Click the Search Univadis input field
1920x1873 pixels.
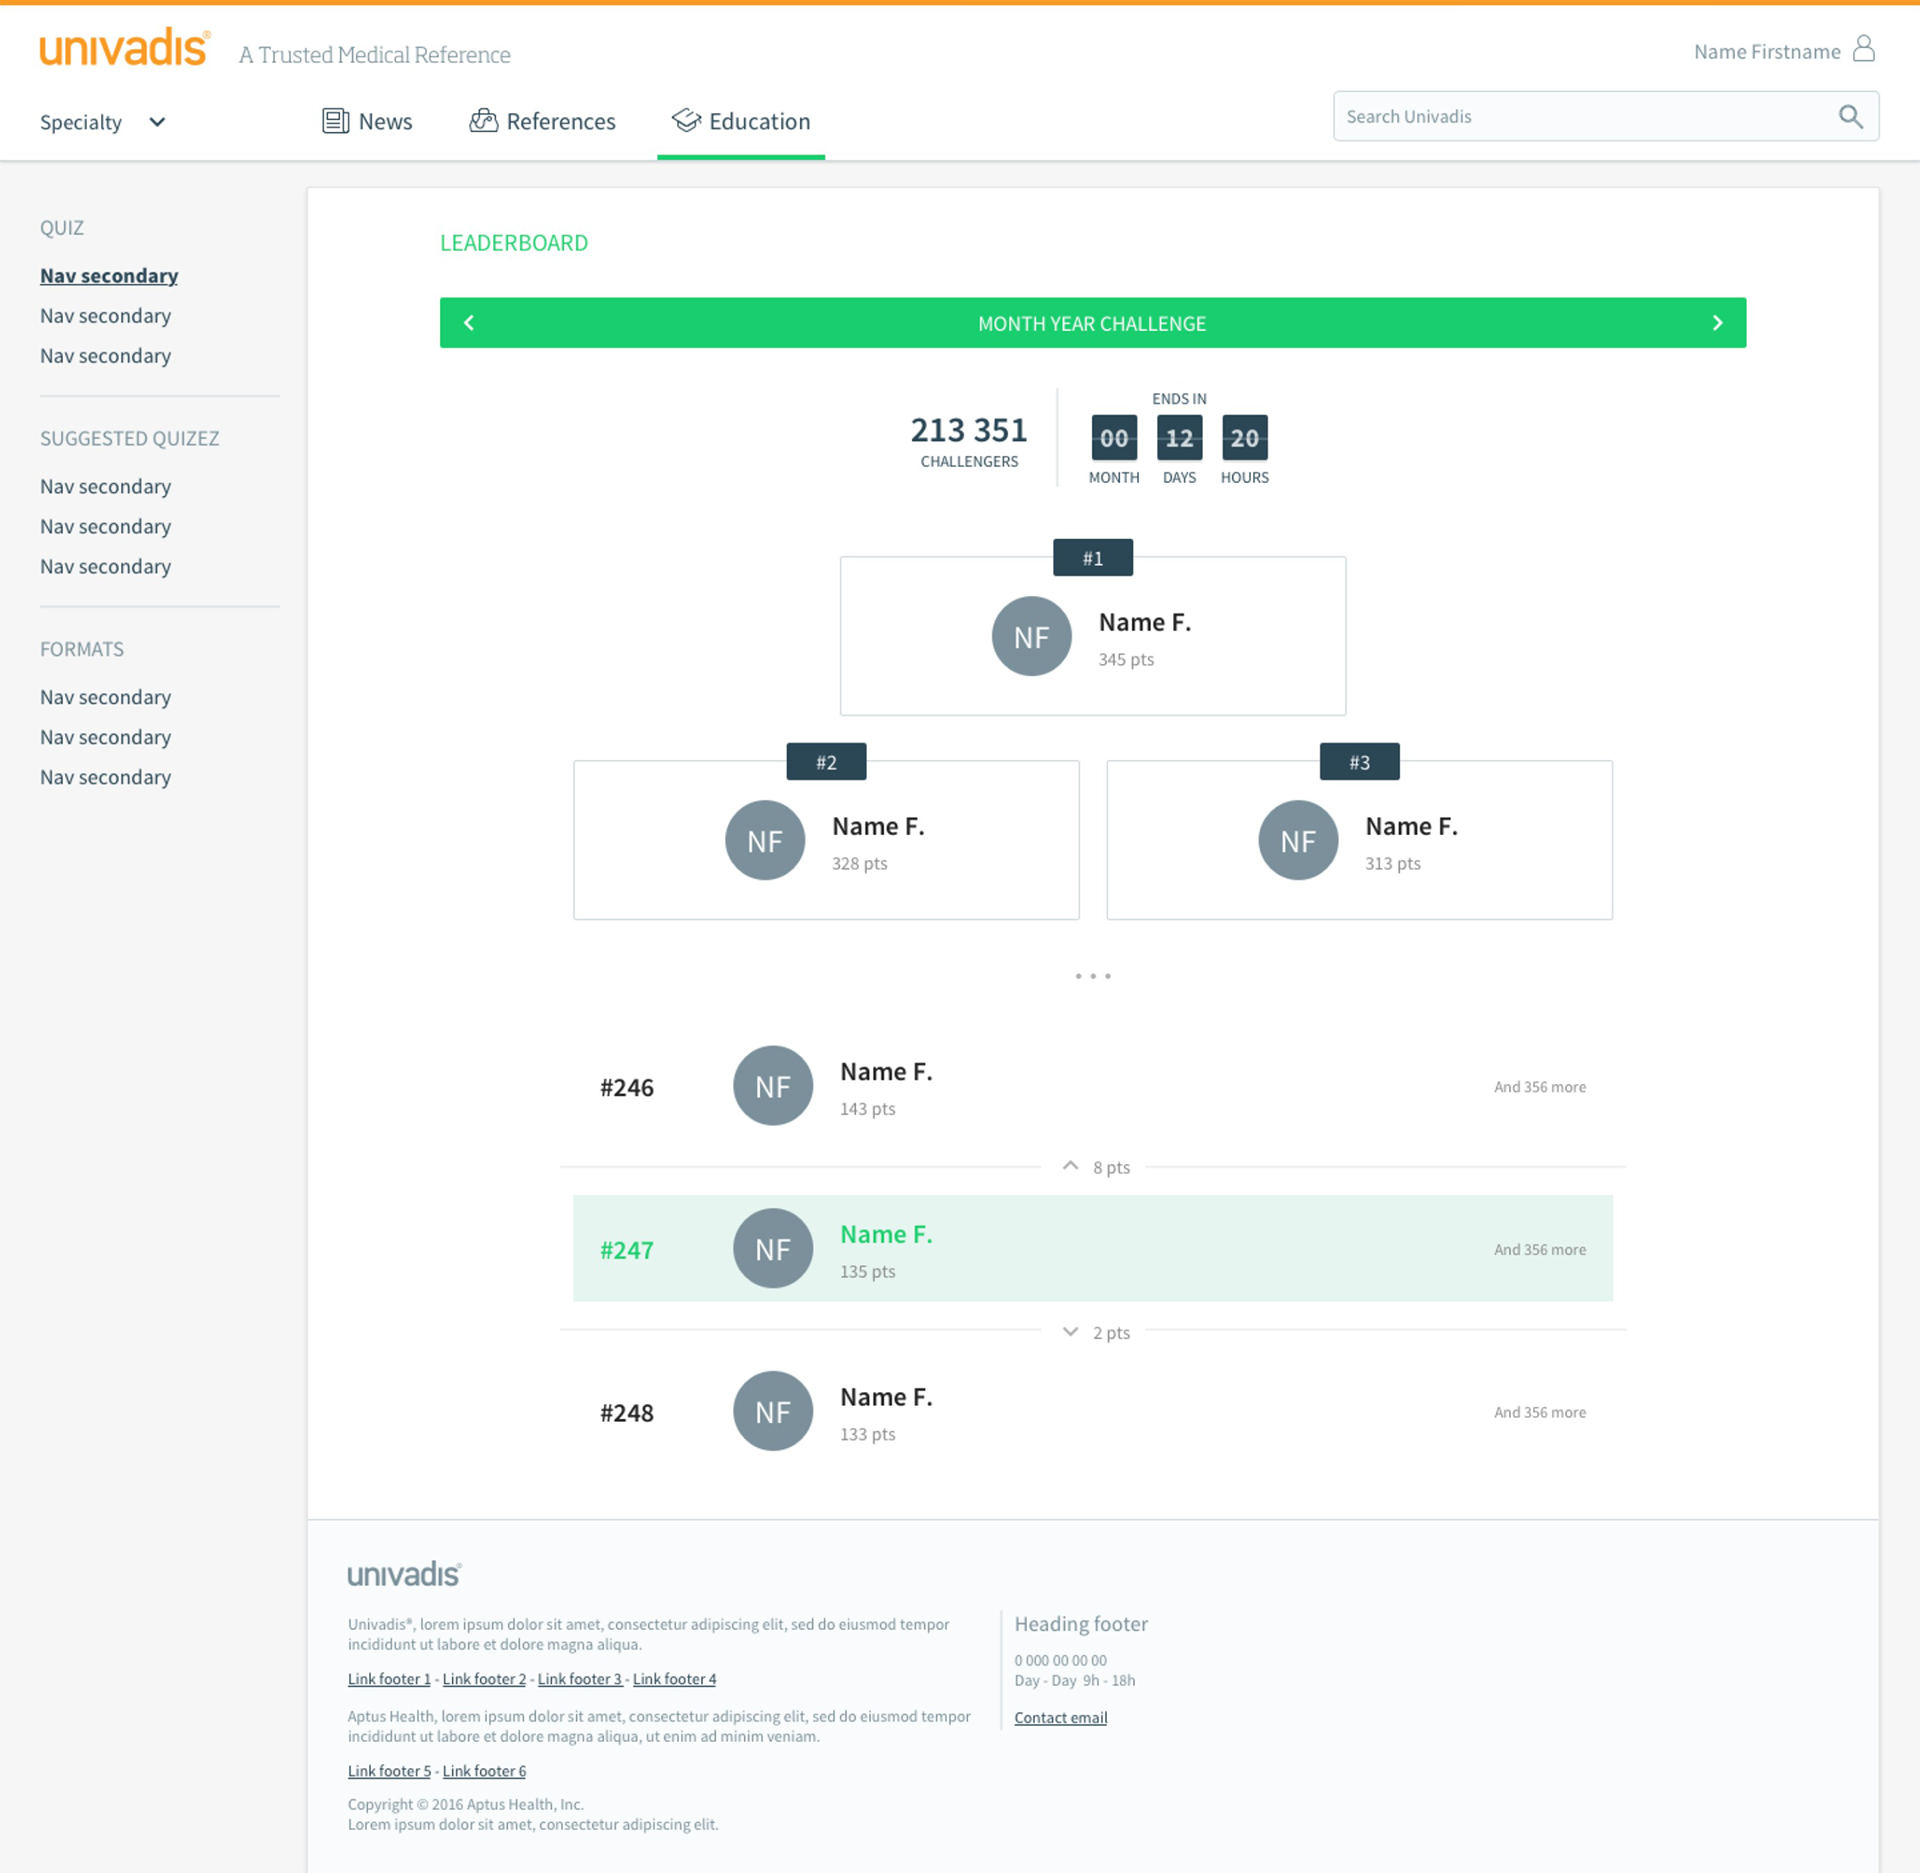1580,116
